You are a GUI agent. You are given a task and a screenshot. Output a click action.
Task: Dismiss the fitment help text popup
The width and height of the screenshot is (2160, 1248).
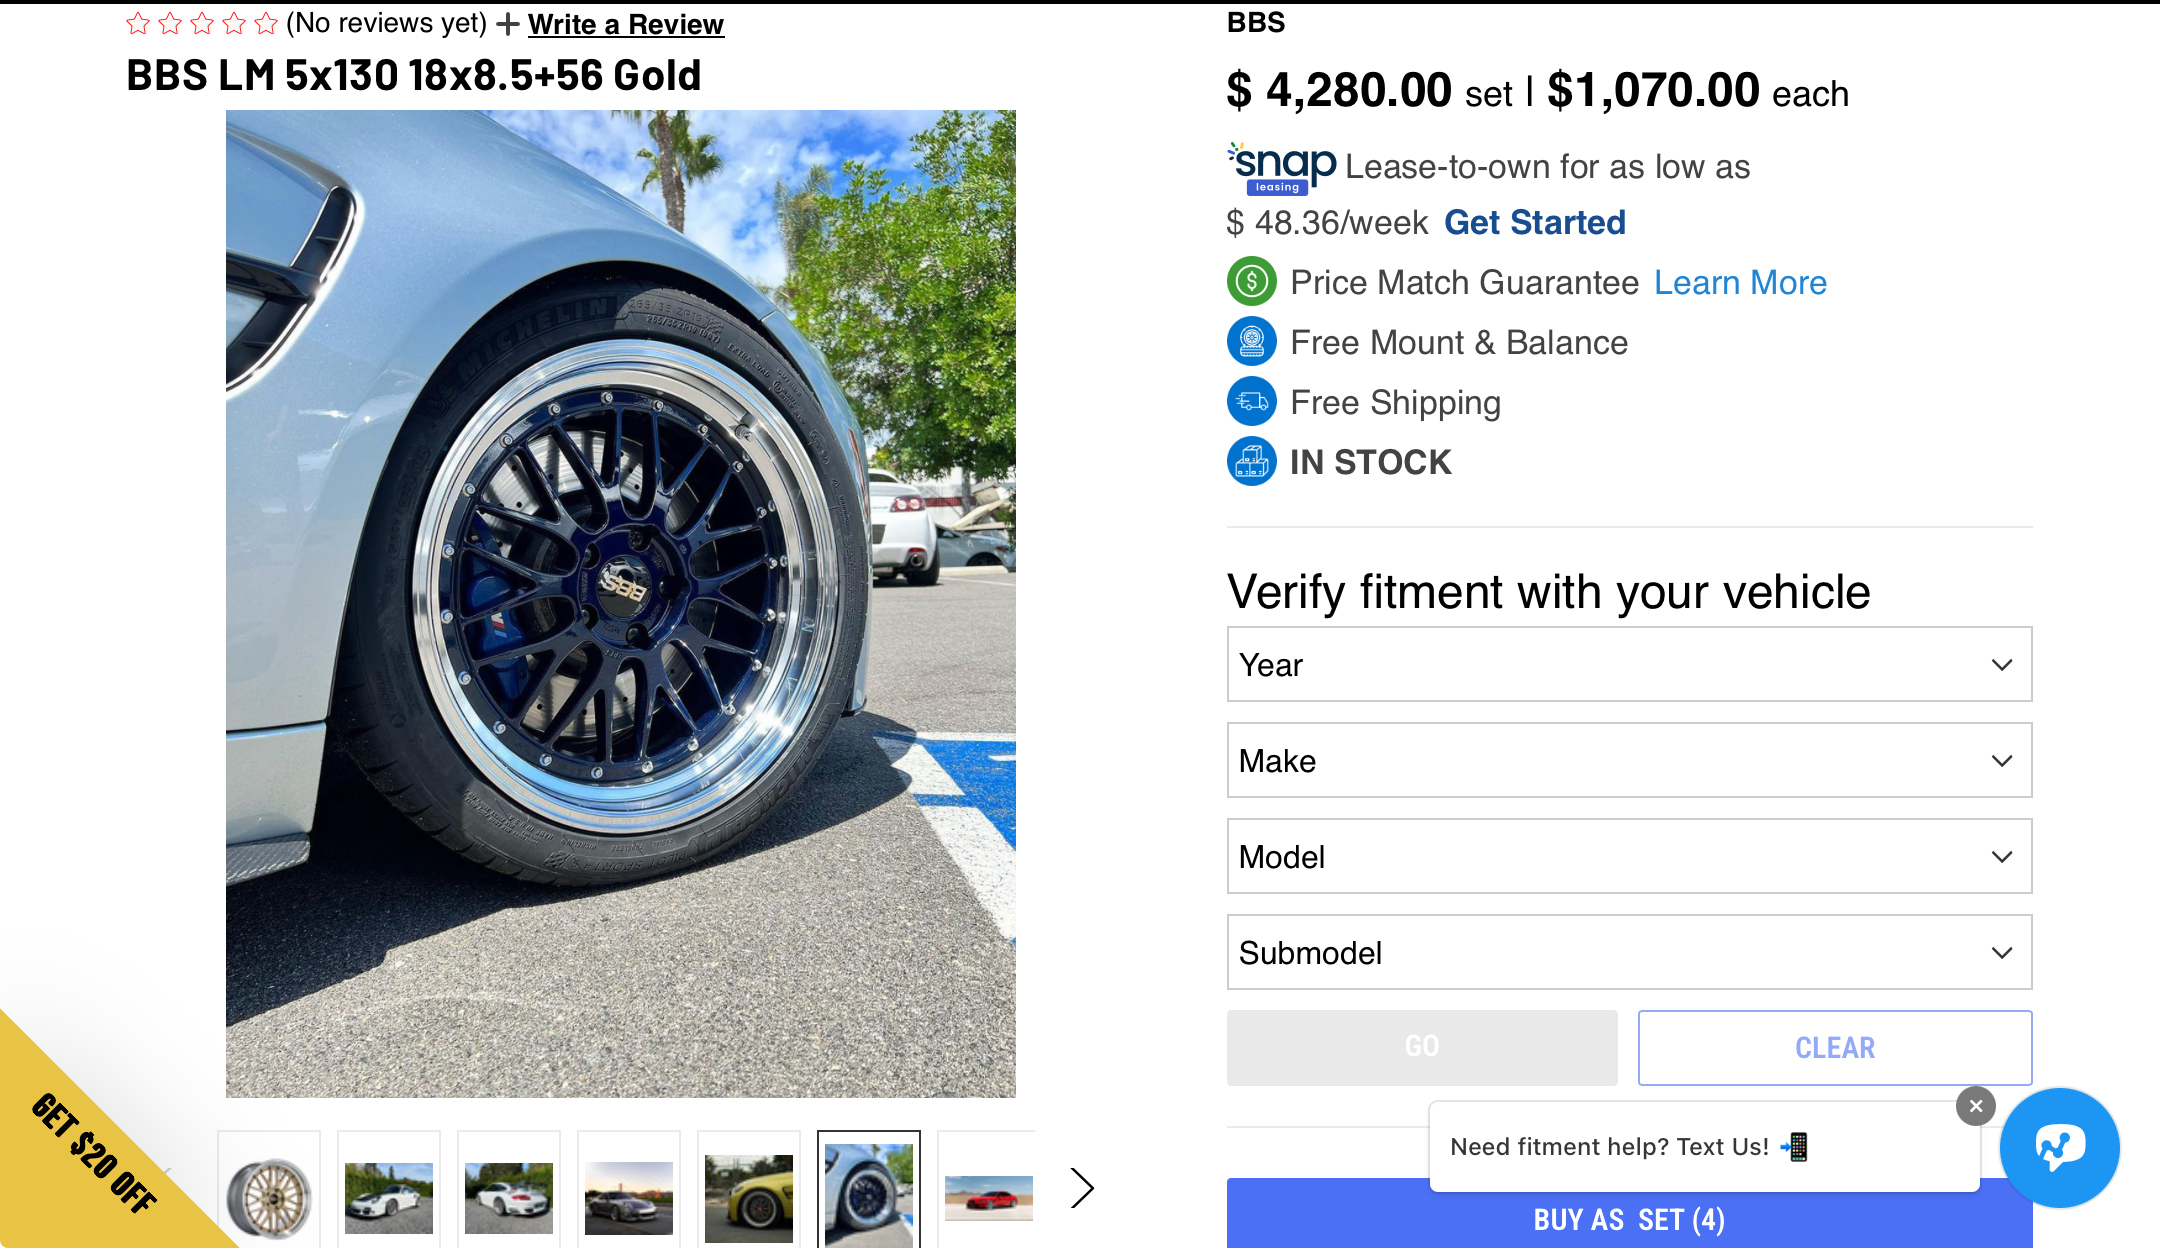tap(1975, 1106)
